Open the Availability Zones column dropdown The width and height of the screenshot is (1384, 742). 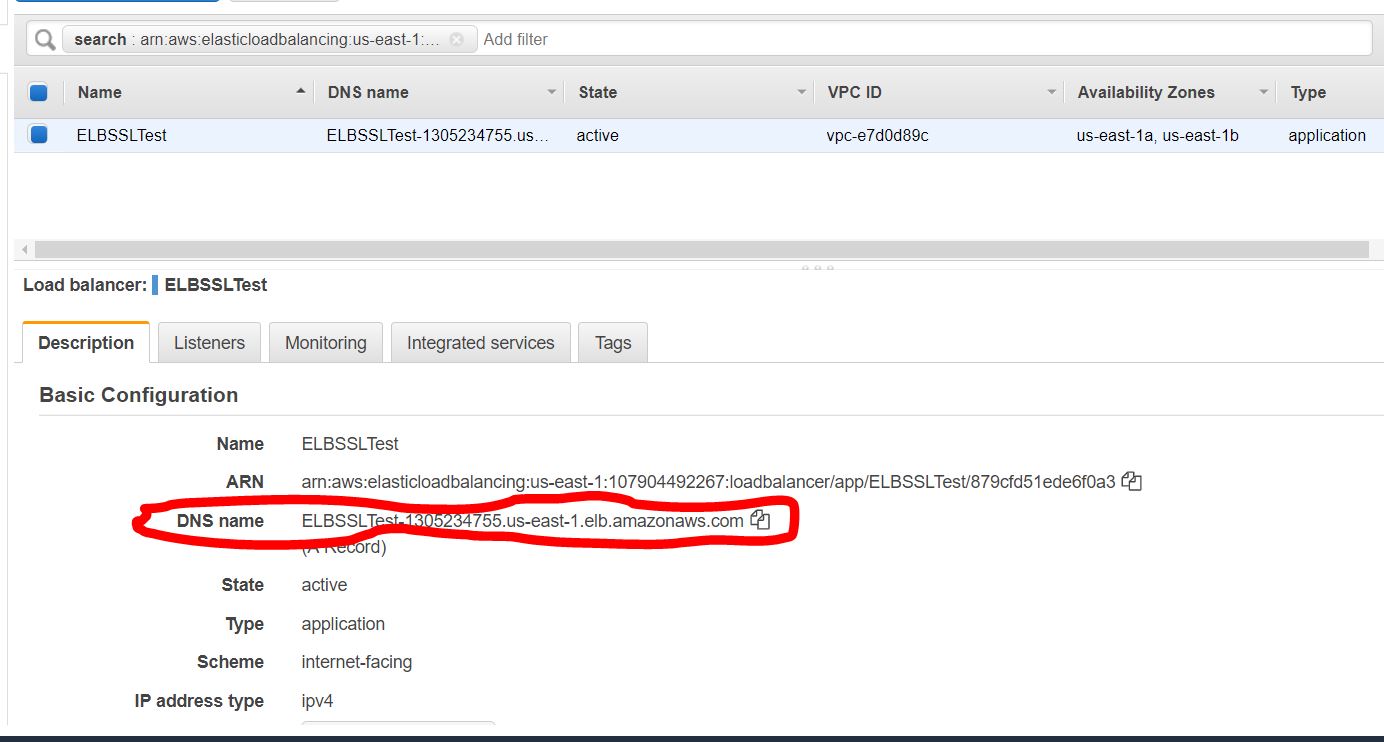tap(1262, 92)
